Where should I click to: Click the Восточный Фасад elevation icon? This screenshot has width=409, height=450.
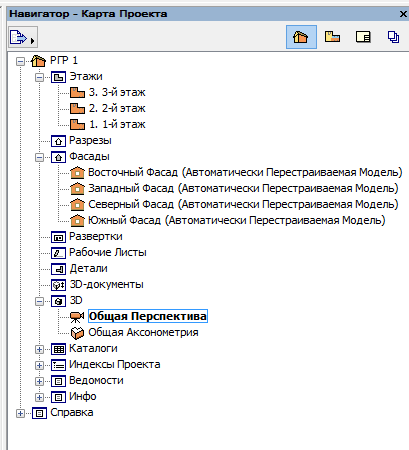(x=77, y=172)
